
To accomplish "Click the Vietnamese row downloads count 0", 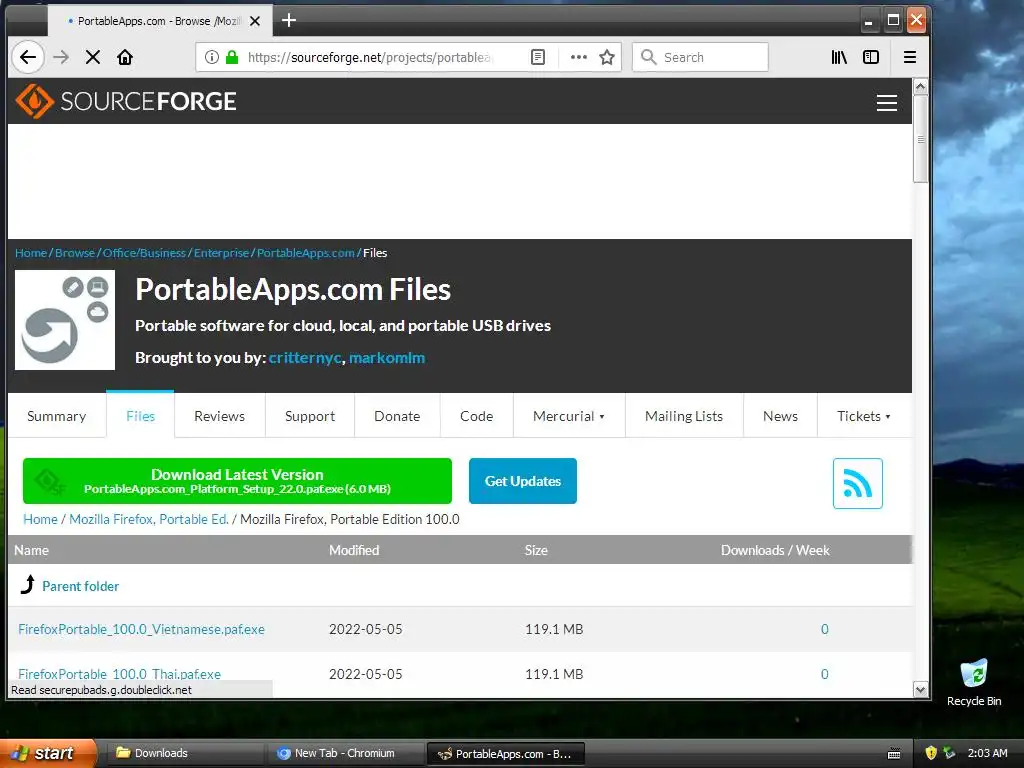I will click(825, 630).
